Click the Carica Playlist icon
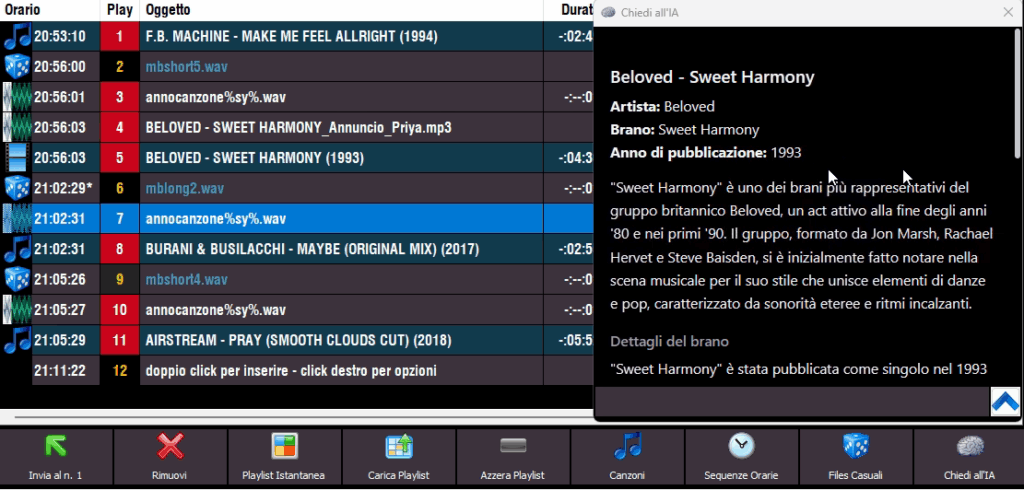Image resolution: width=1024 pixels, height=490 pixels. click(x=399, y=447)
